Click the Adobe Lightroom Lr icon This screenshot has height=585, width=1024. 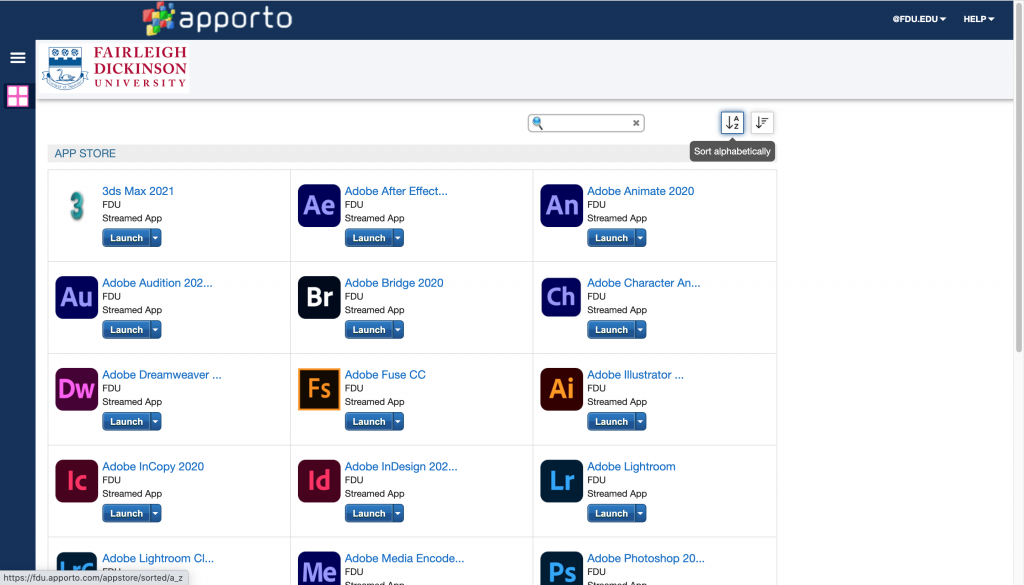point(562,481)
